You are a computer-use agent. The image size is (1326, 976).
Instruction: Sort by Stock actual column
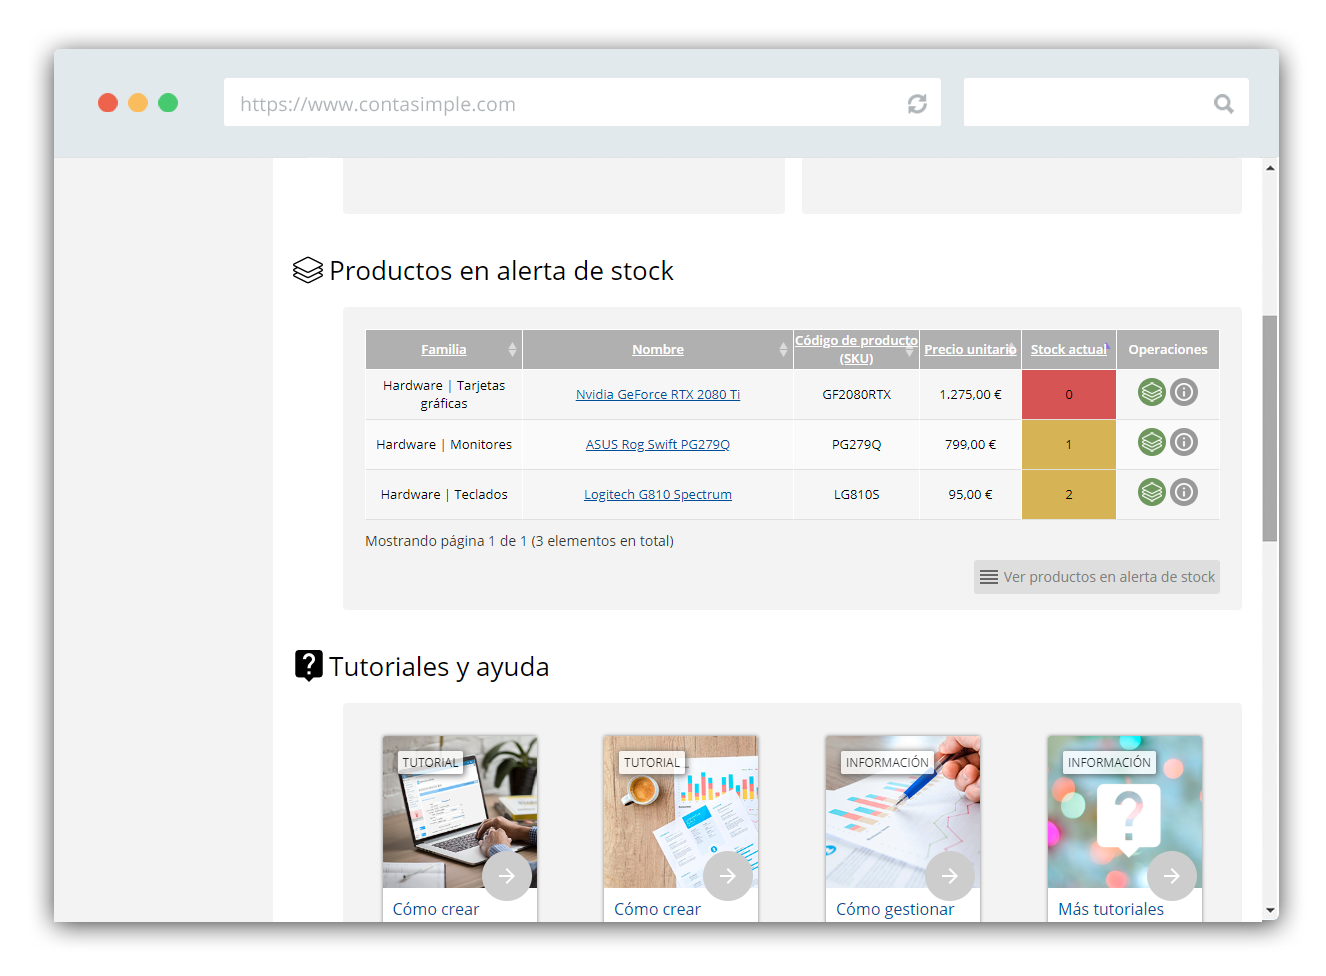[x=1069, y=349]
